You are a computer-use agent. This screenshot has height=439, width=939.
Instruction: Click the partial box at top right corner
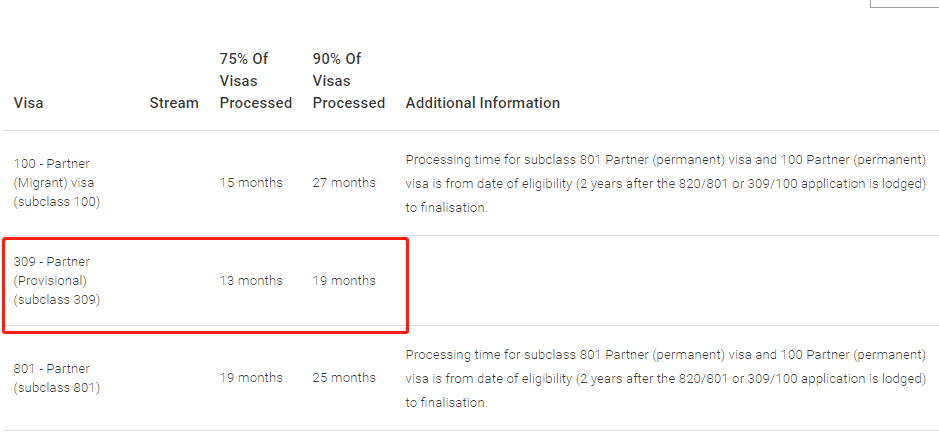coord(904,4)
